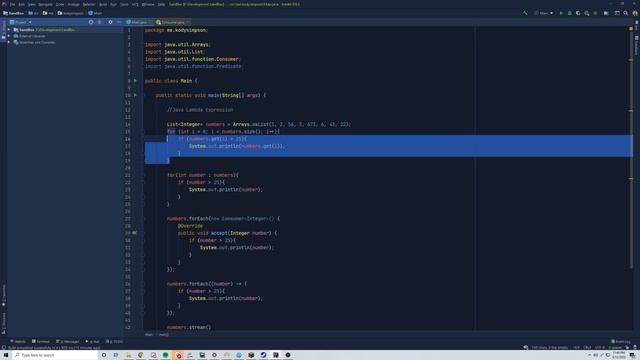Image resolution: width=640 pixels, height=360 pixels.
Task: Expand the External Libraries node
Action: [9, 36]
